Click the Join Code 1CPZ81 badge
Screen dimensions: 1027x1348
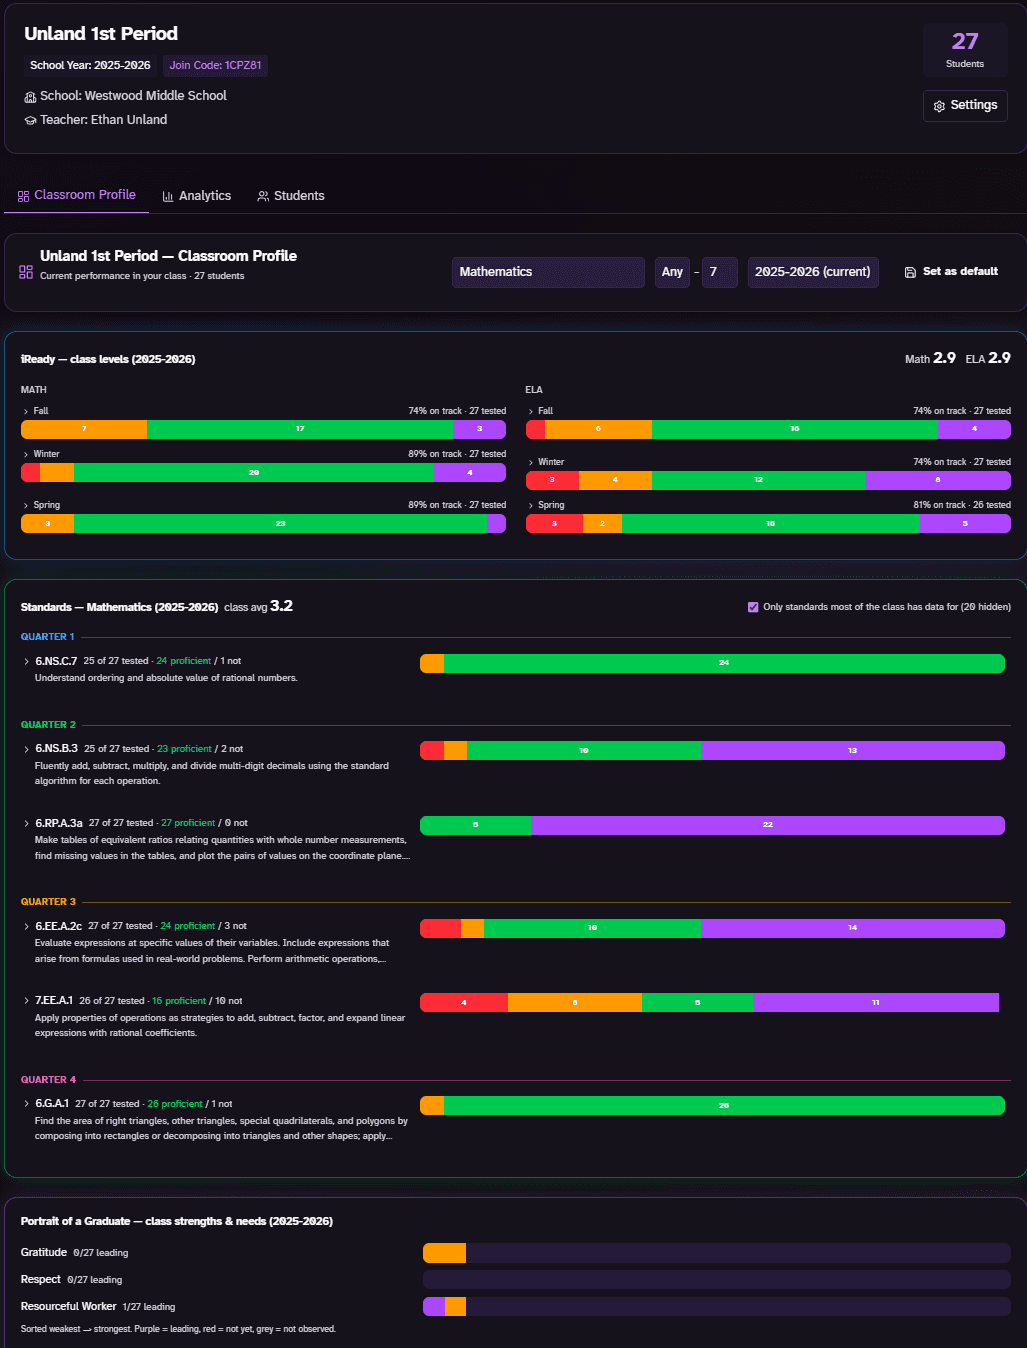pos(215,66)
